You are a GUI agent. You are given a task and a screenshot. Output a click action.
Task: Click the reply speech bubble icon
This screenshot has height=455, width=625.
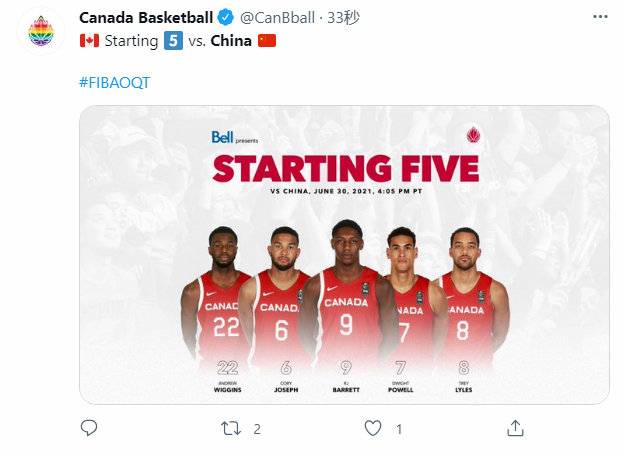click(x=89, y=428)
